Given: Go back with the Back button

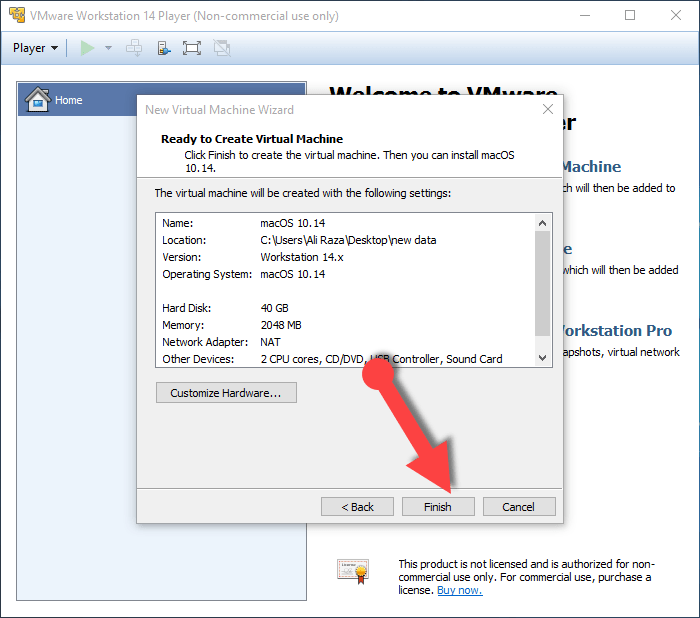Looking at the screenshot, I should coord(357,507).
